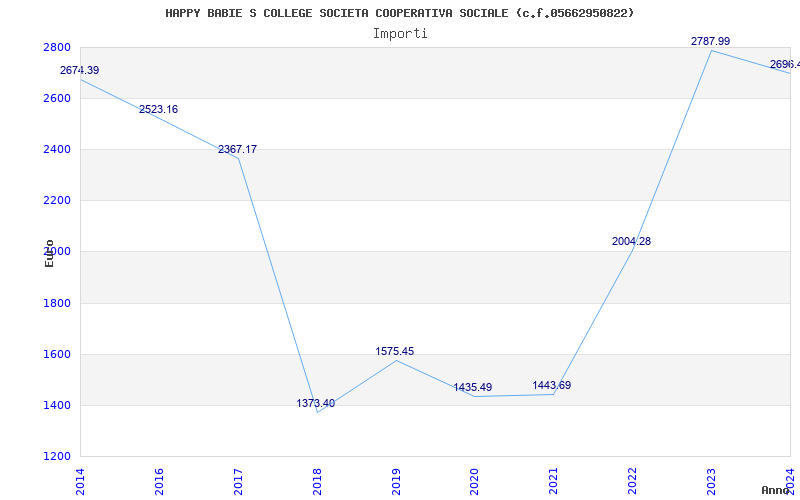Viewport: 800px width, 500px height.
Task: Click x-axis year 2017
Action: (238, 481)
